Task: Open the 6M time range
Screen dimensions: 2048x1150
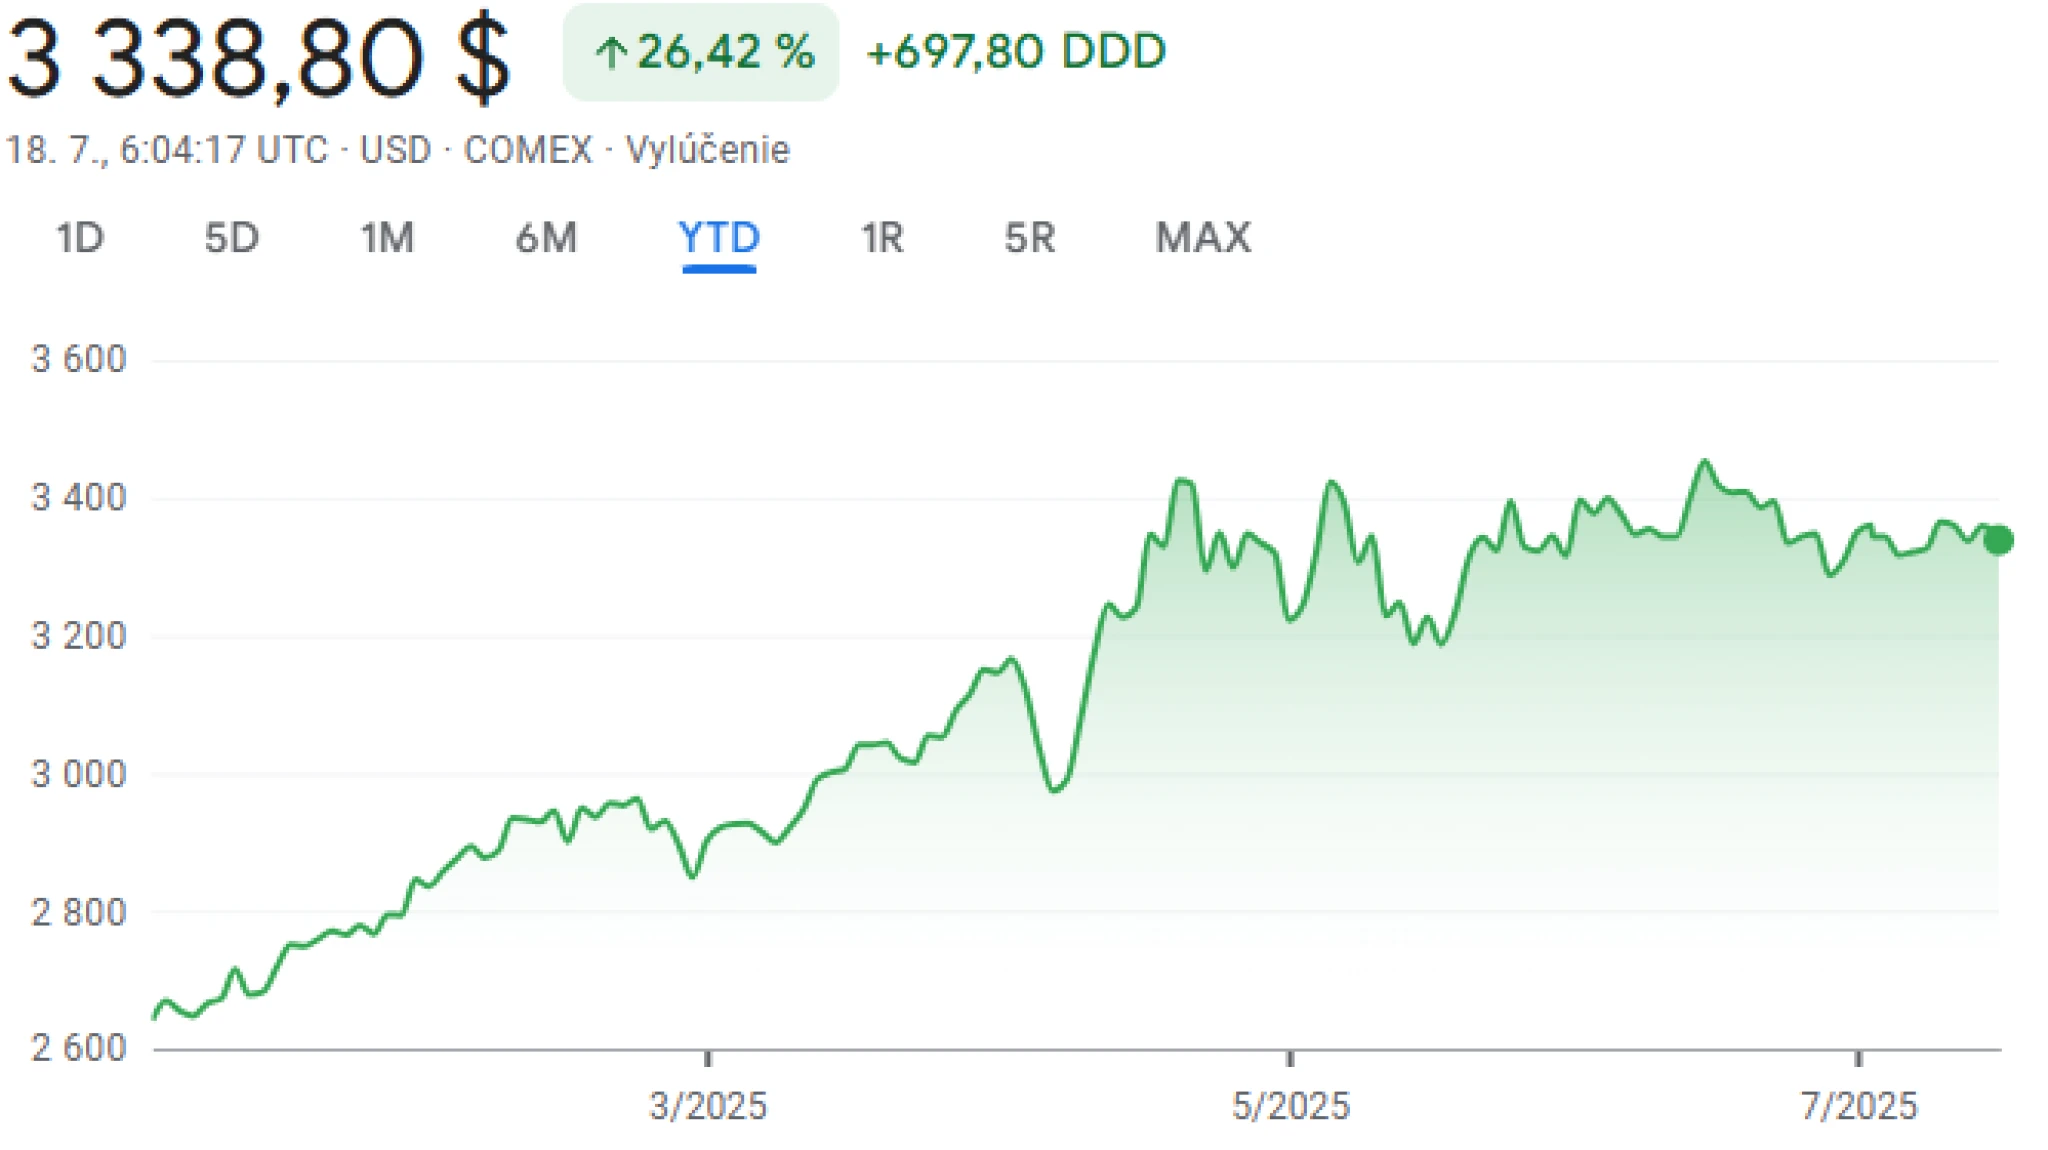Action: [546, 238]
